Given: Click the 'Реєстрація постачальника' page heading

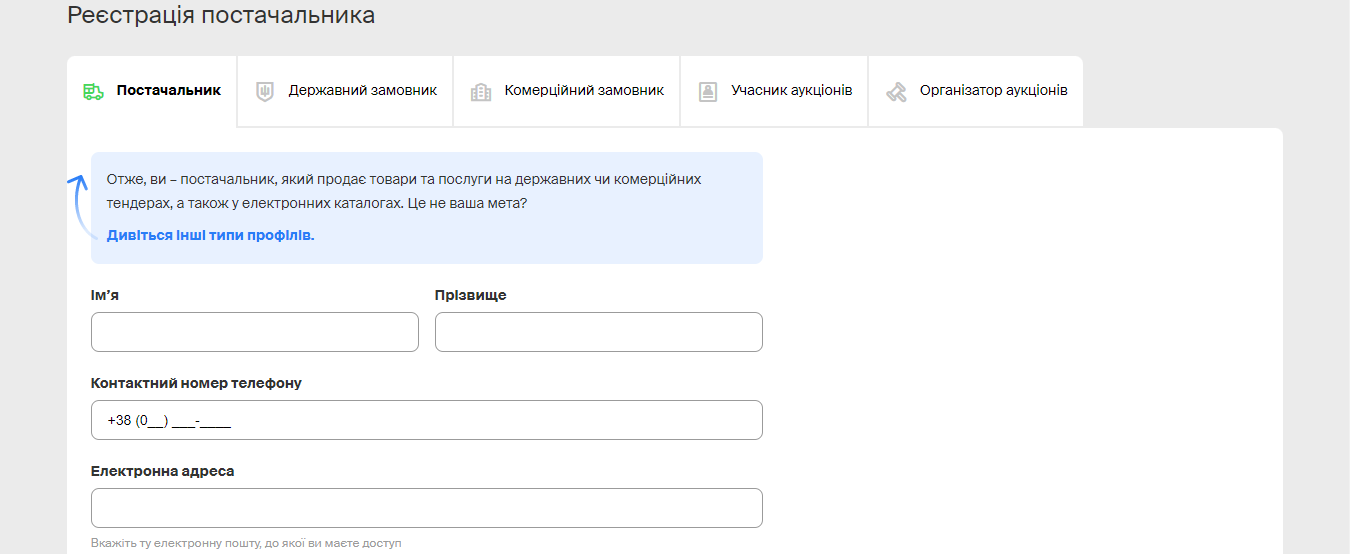Looking at the screenshot, I should 221,15.
